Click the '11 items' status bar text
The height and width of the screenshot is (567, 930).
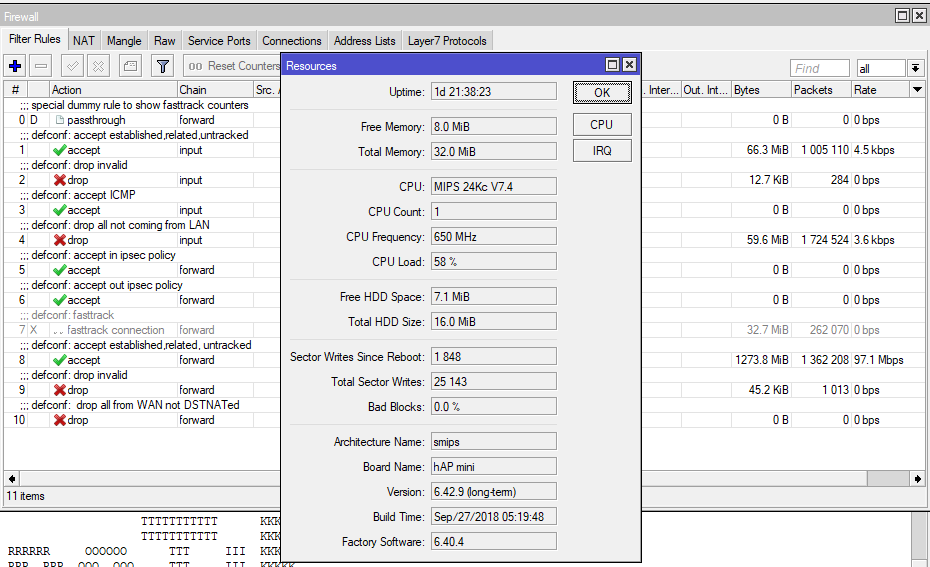click(x=26, y=496)
